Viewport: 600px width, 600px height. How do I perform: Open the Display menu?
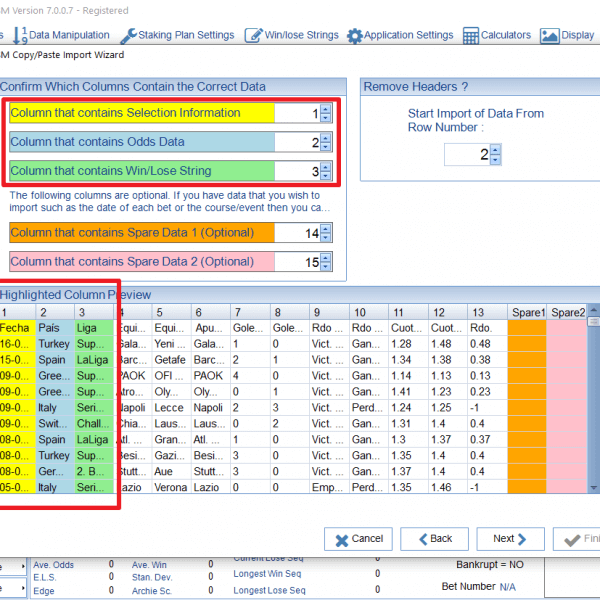(567, 36)
